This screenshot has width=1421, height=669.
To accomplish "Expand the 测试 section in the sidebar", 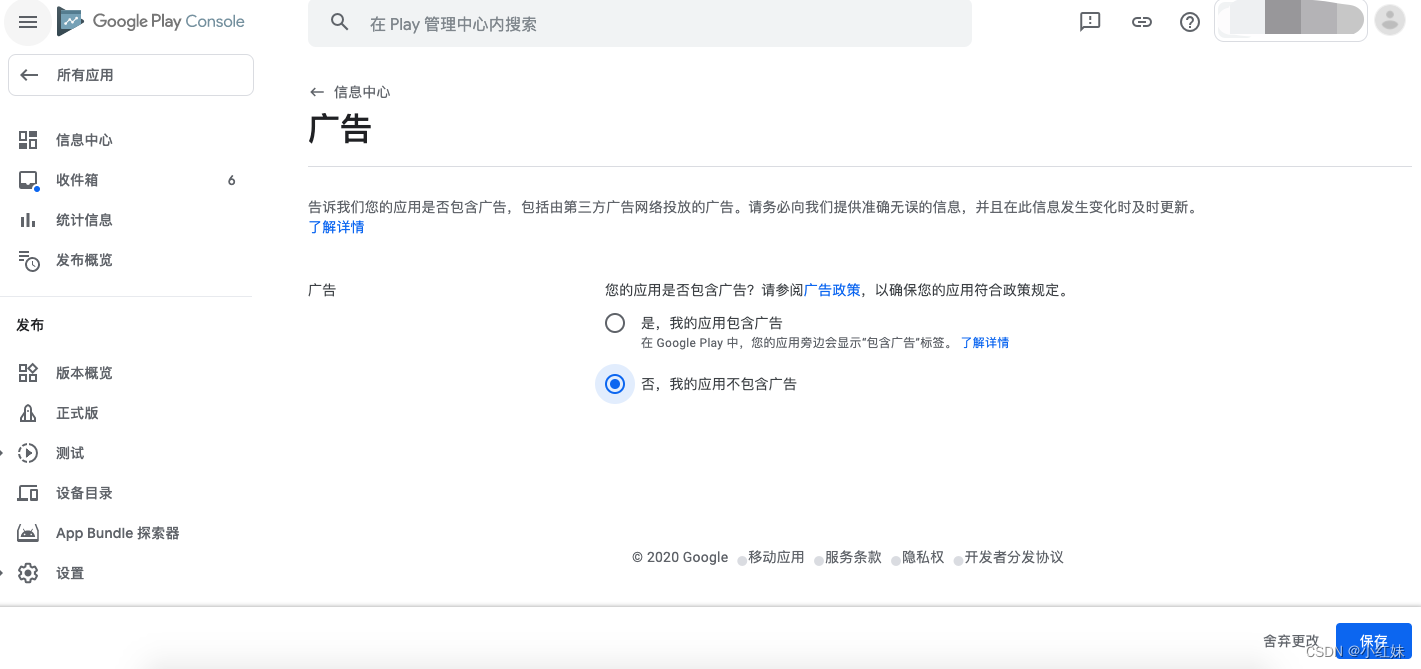I will click(x=69, y=452).
